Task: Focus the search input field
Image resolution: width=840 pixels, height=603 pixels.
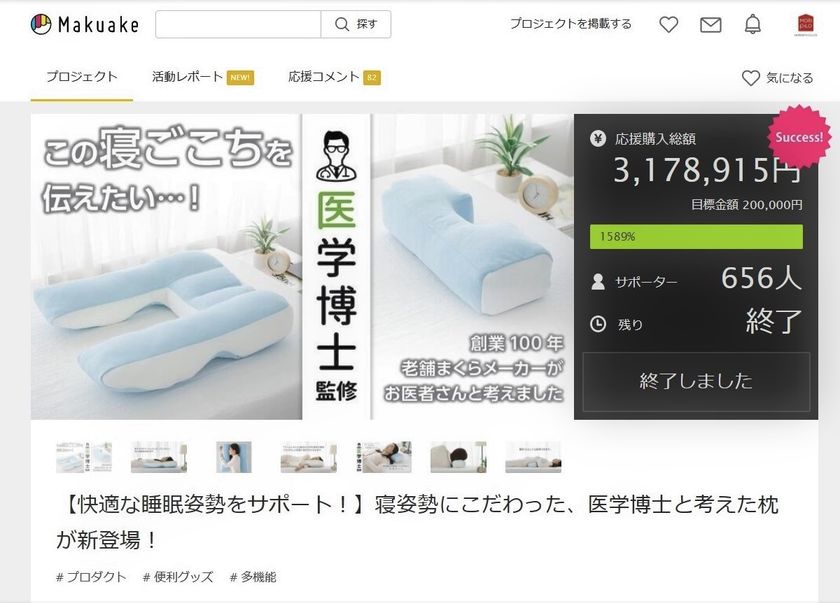Action: (x=238, y=24)
